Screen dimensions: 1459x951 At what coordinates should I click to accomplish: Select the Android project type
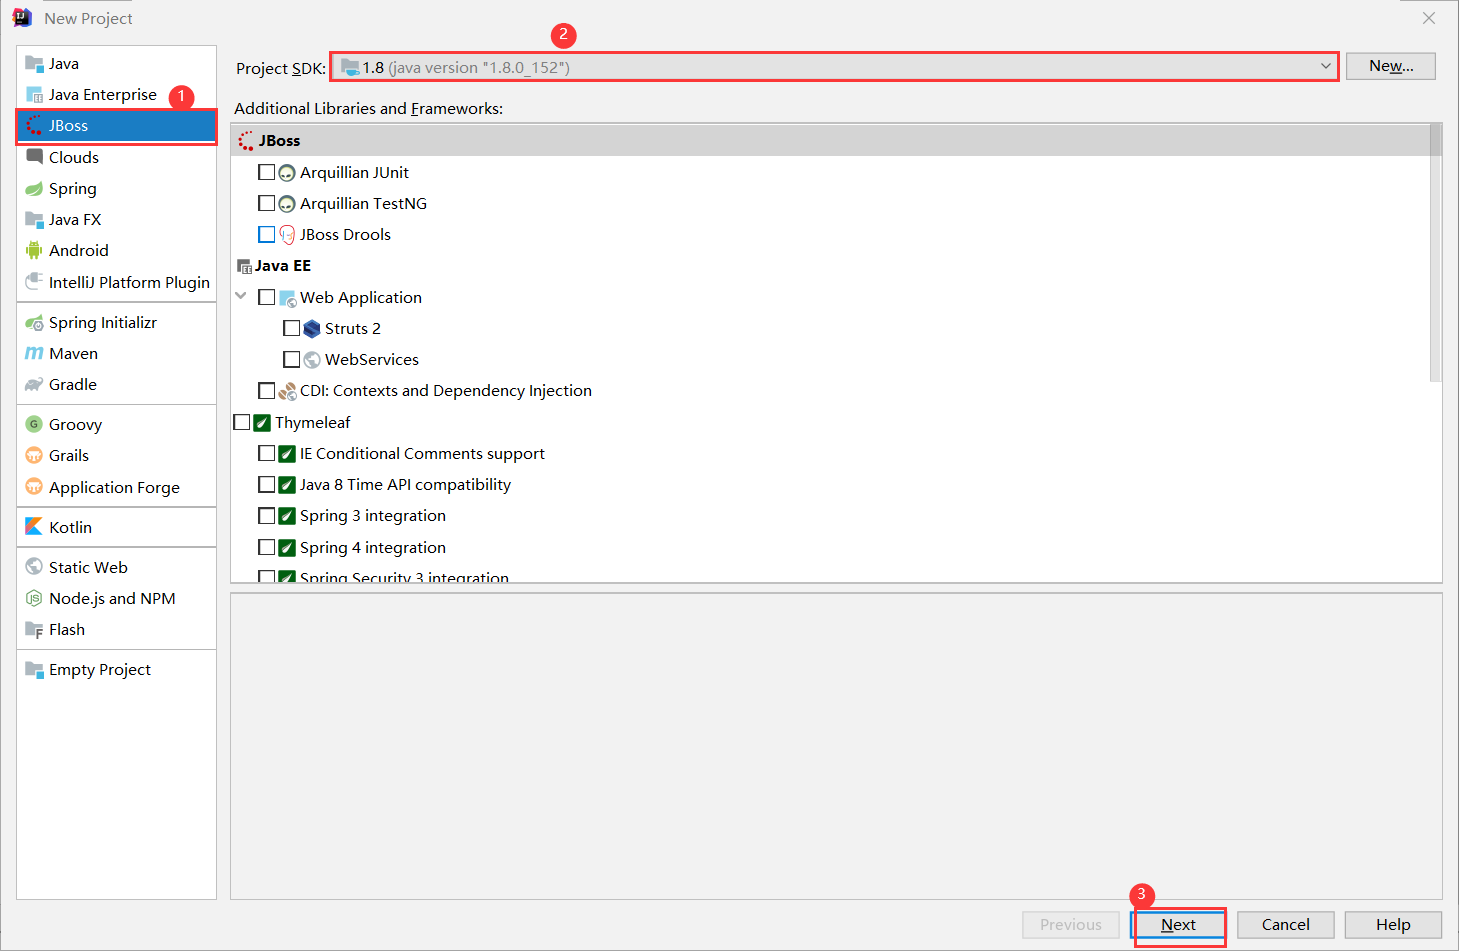(x=116, y=251)
